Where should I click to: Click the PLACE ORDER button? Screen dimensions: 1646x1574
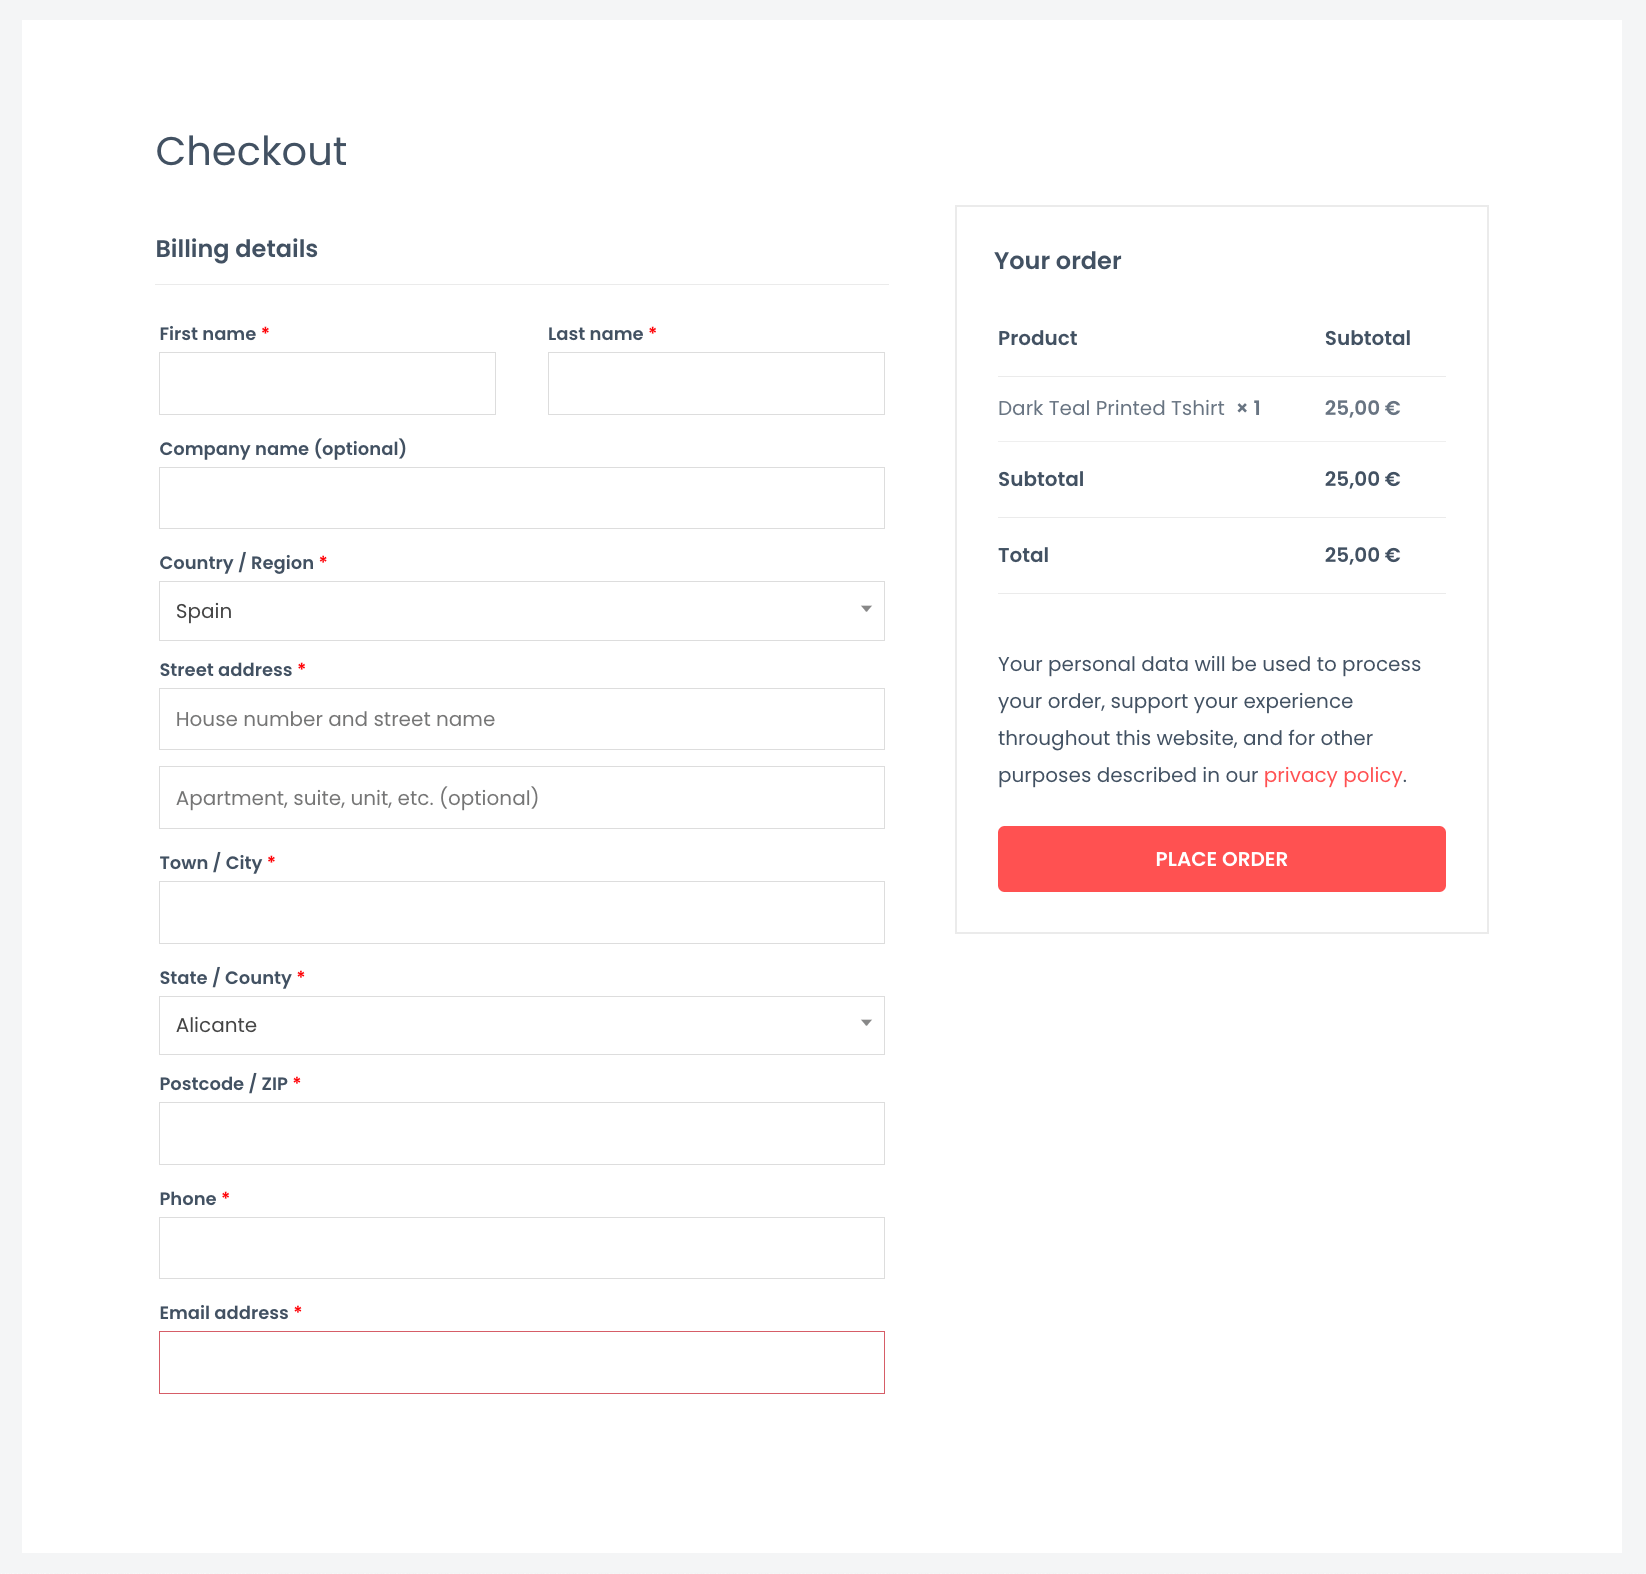pyautogui.click(x=1222, y=859)
